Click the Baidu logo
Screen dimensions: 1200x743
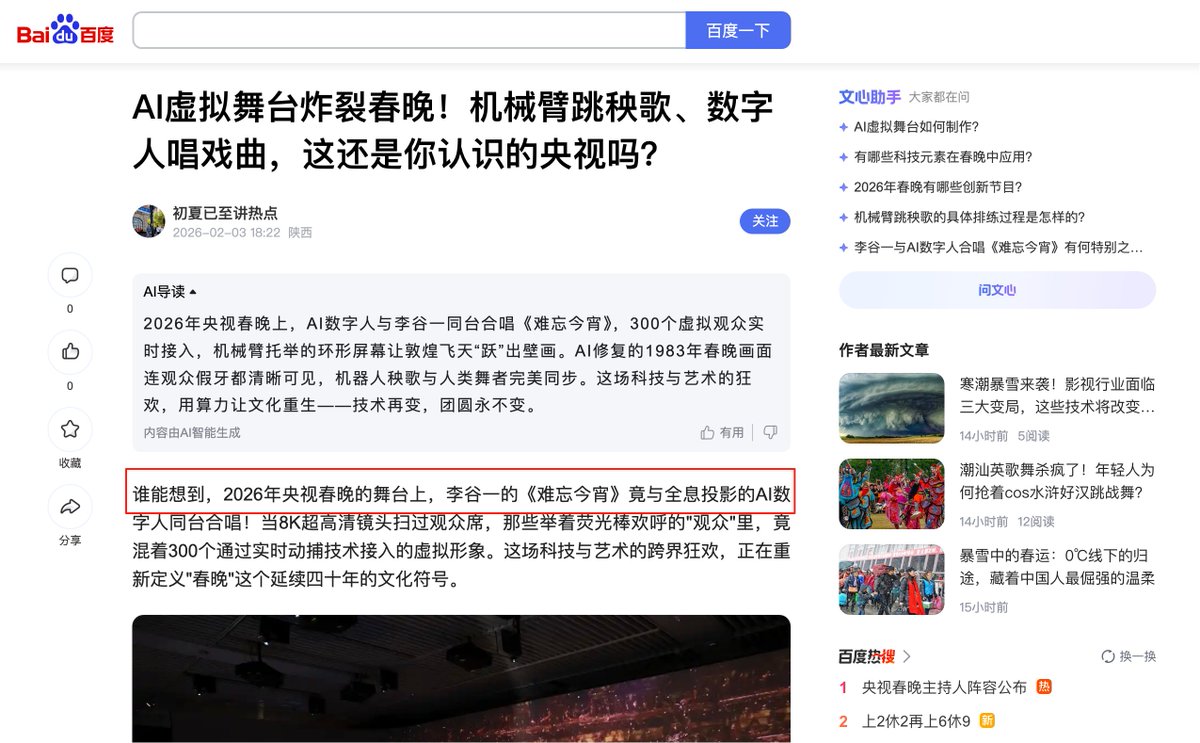[65, 30]
